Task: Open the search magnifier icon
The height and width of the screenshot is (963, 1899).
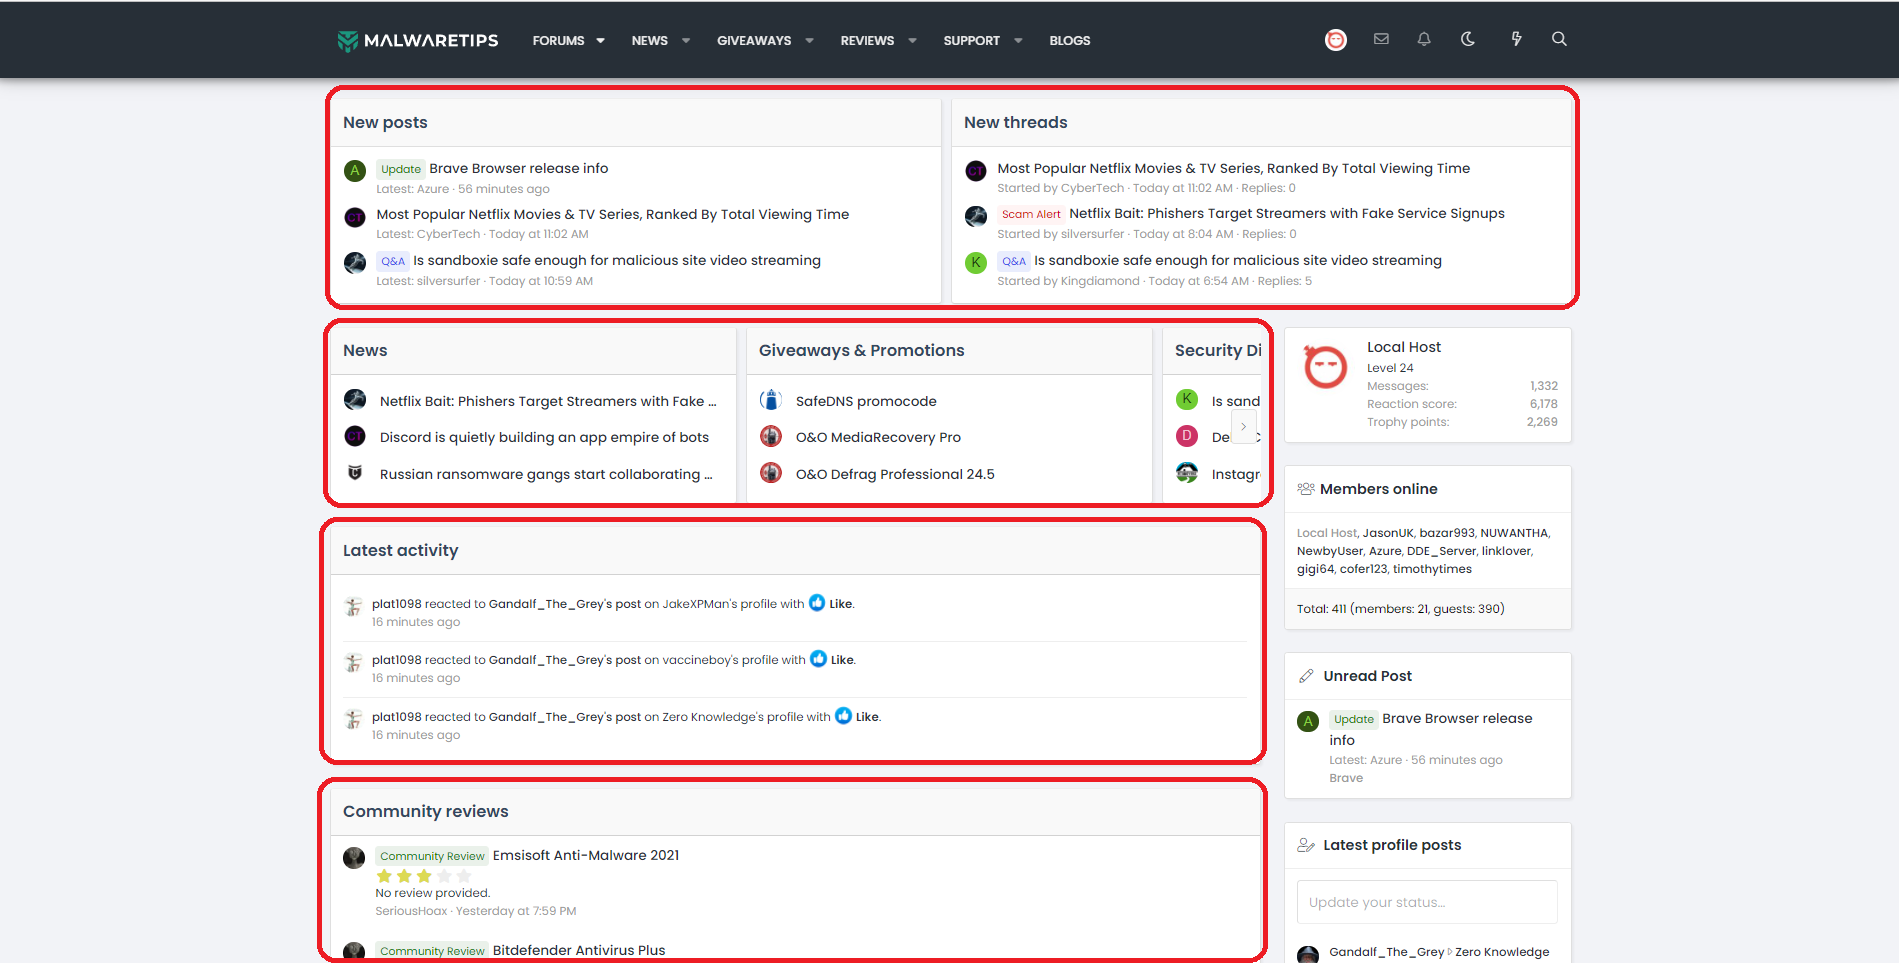Action: click(1559, 39)
